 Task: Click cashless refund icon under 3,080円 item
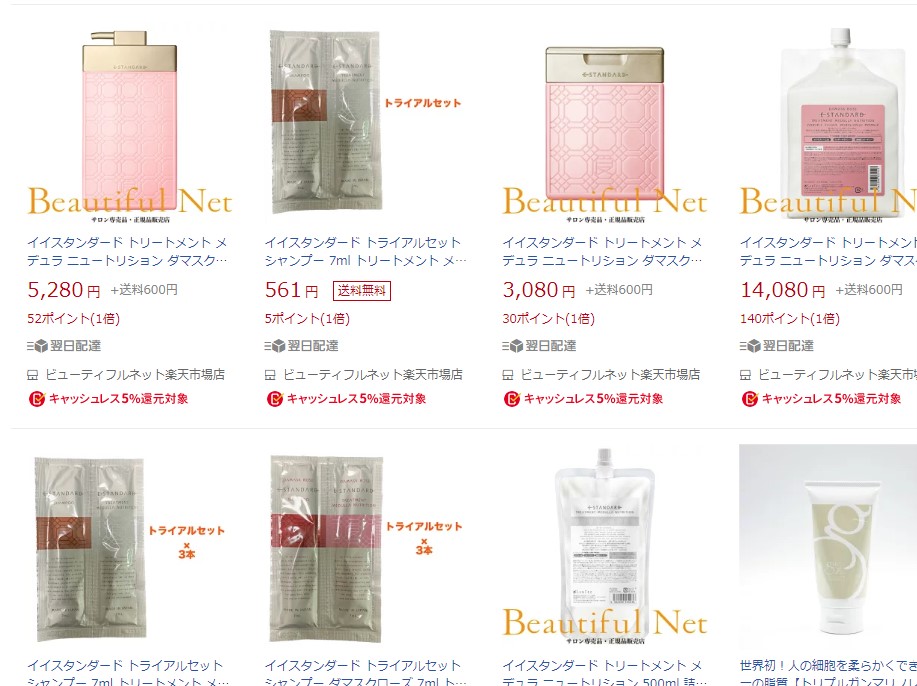click(512, 399)
